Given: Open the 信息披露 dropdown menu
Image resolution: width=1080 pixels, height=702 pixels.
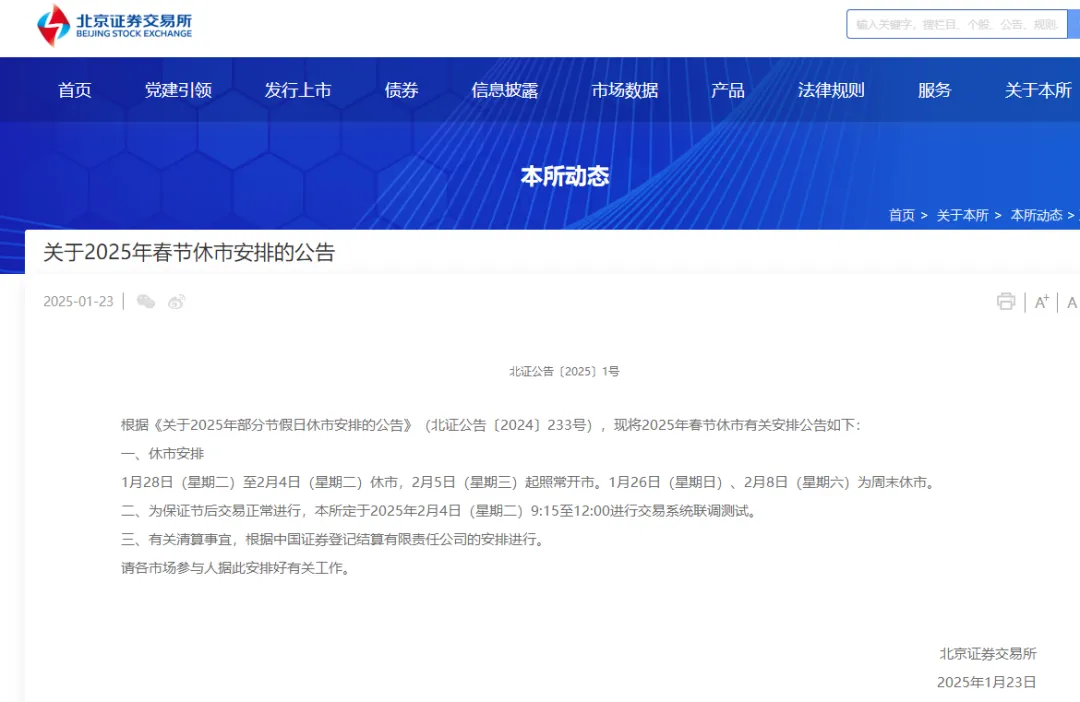Looking at the screenshot, I should point(504,89).
